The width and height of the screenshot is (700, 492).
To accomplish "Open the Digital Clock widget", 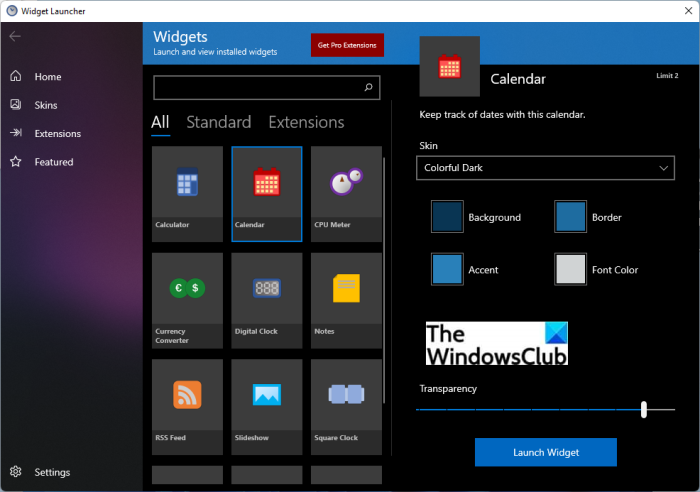I will [x=266, y=299].
